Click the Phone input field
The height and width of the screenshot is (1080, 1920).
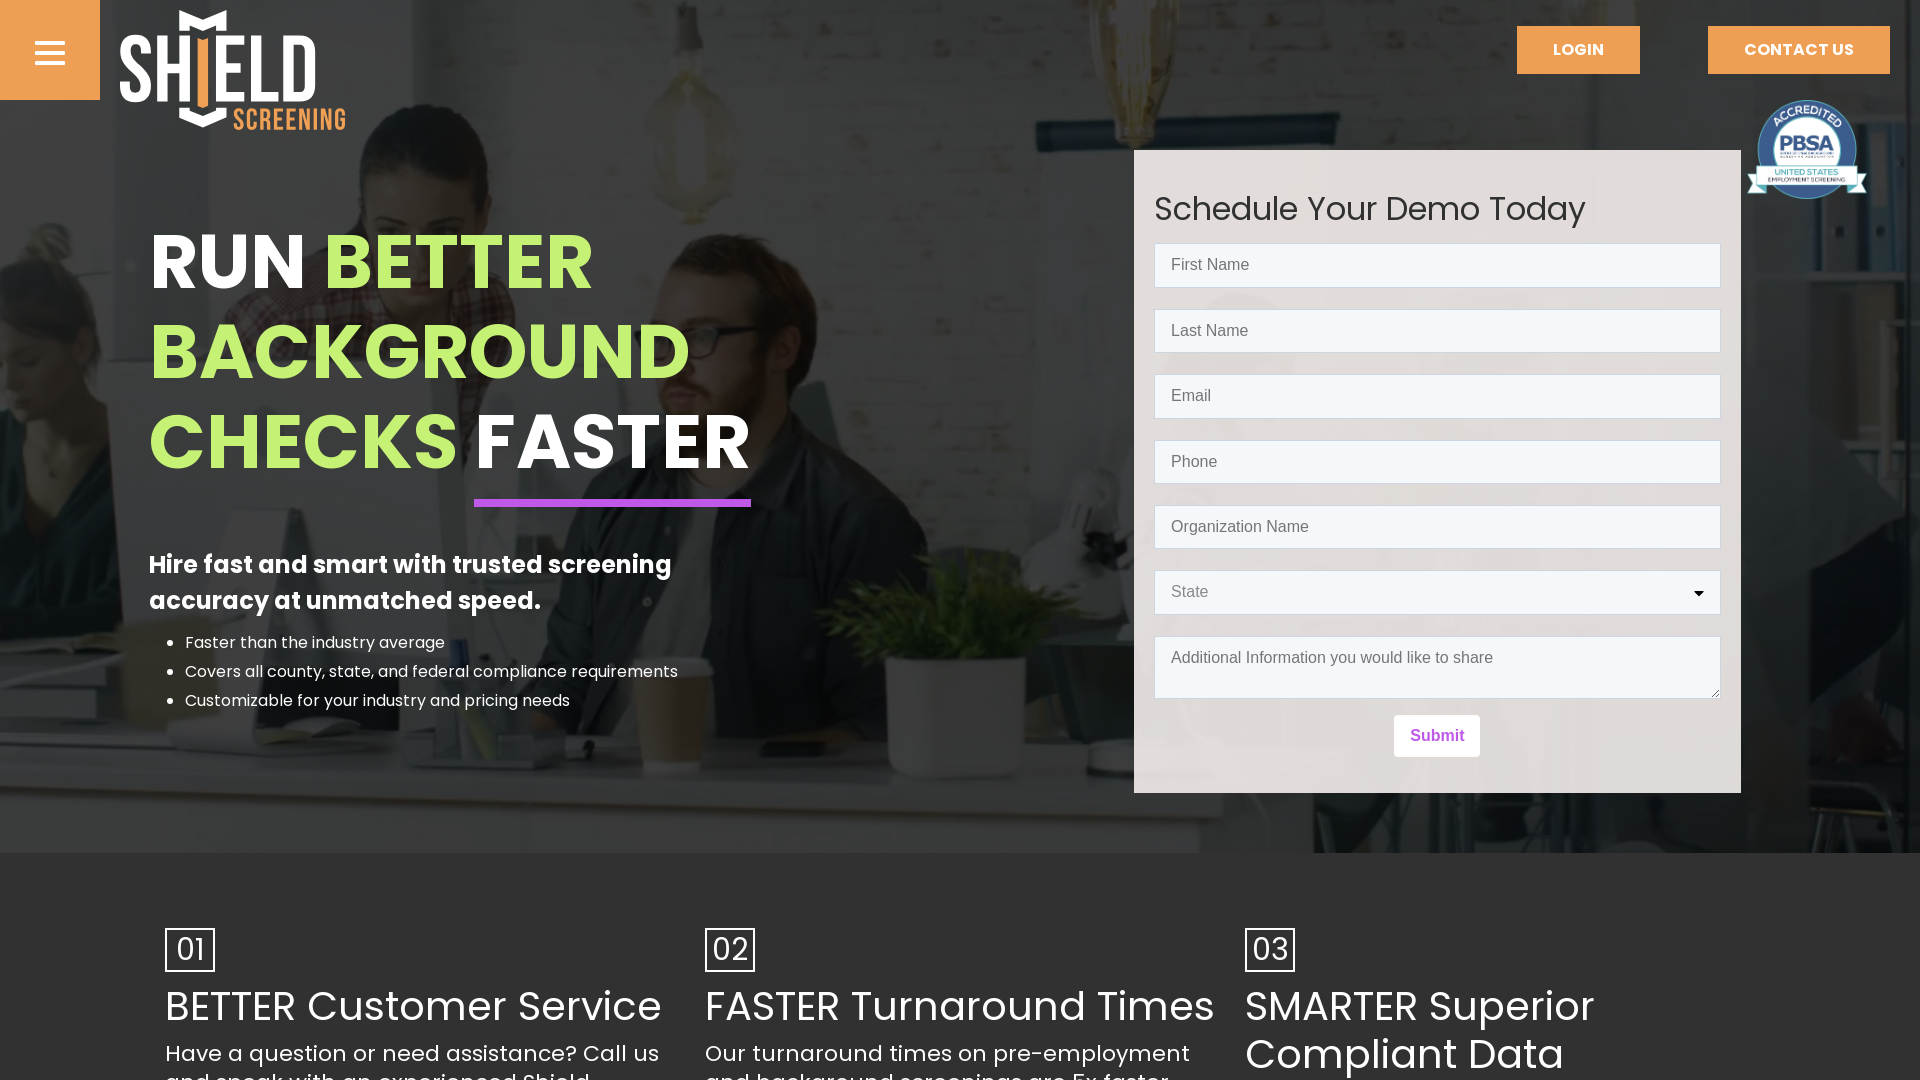click(x=1436, y=462)
